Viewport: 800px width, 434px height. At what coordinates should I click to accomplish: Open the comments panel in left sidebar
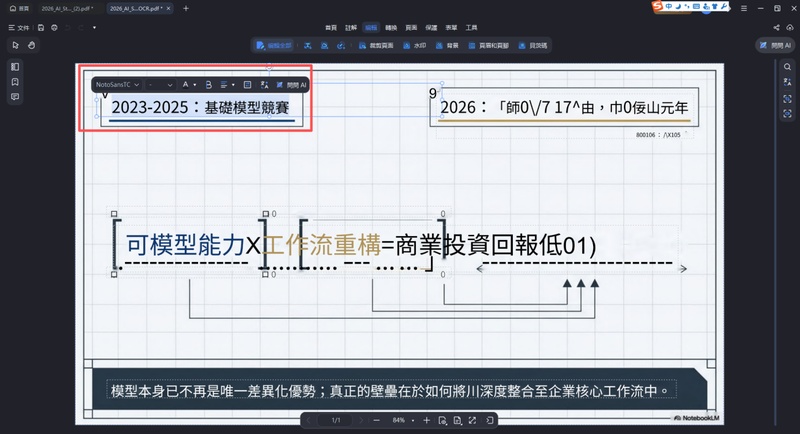pos(15,96)
